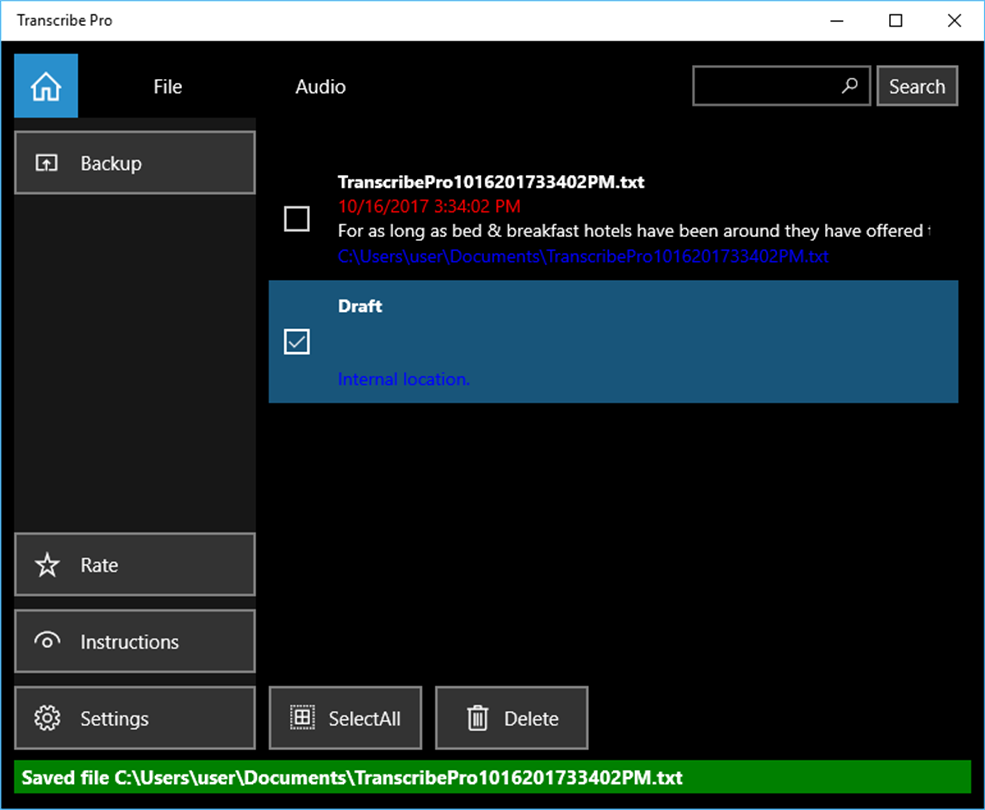
Task: Click the Delete button label
Action: click(531, 719)
